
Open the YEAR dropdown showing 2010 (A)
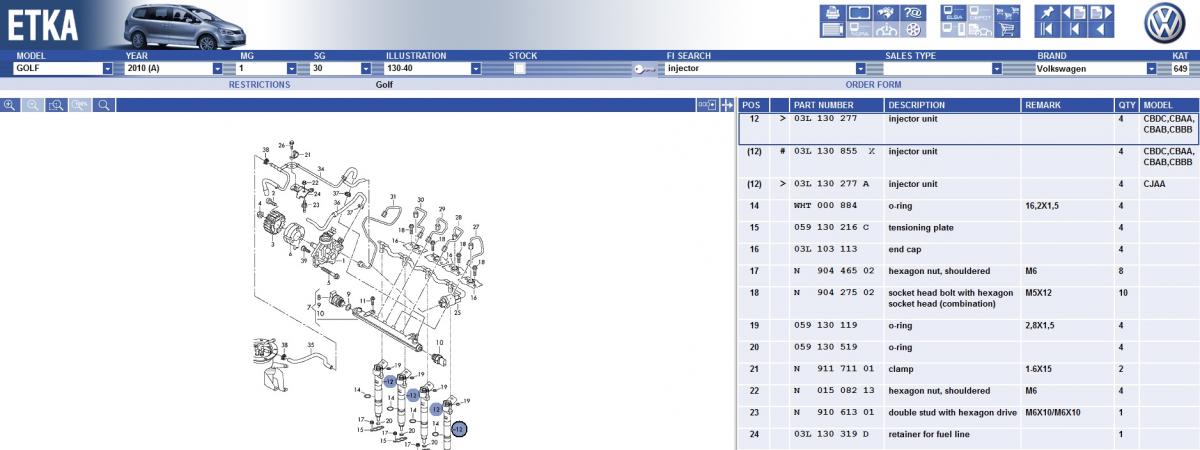pyautogui.click(x=174, y=69)
